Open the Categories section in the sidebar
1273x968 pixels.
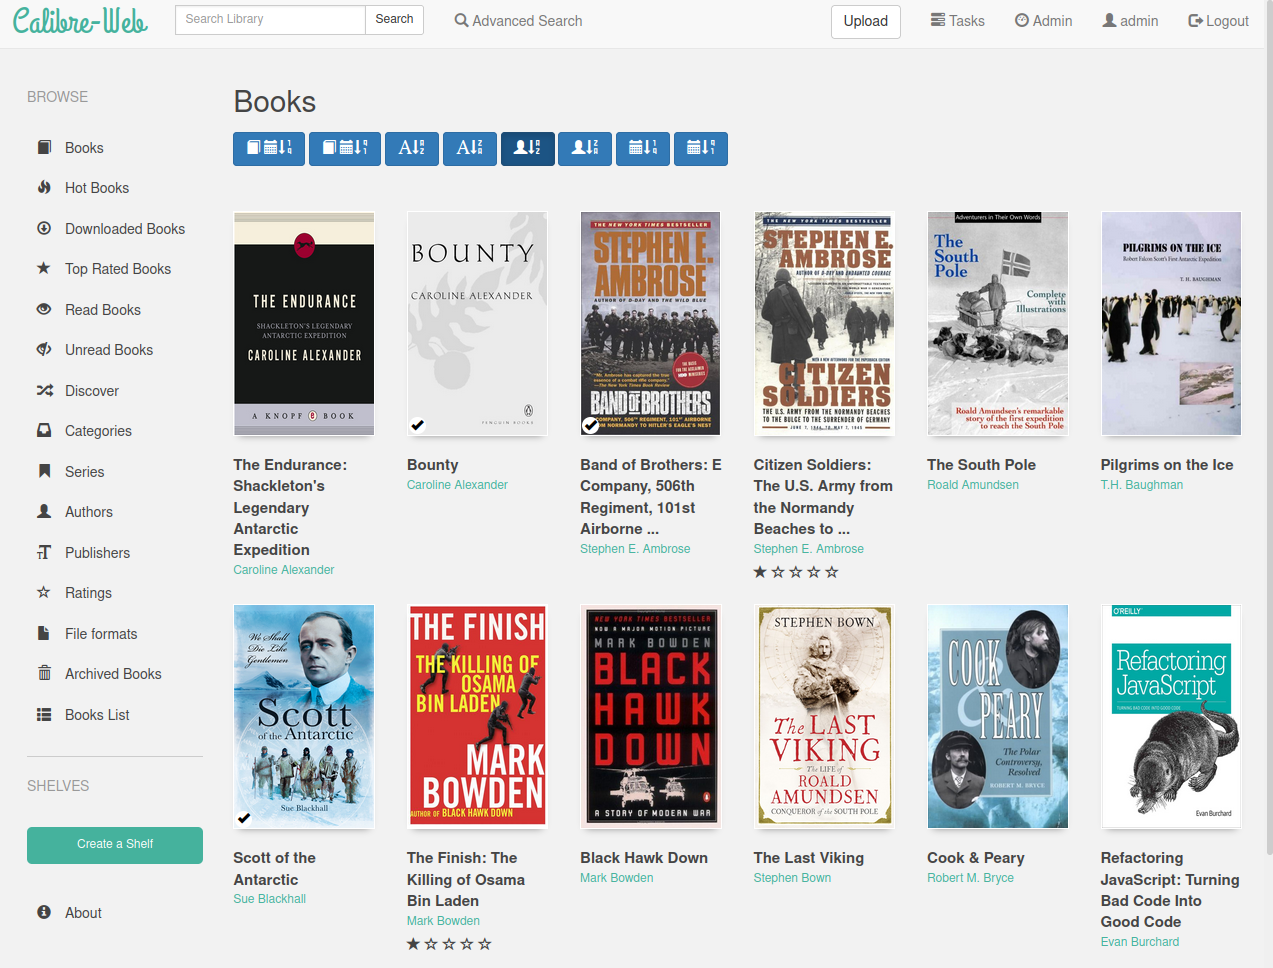[98, 431]
